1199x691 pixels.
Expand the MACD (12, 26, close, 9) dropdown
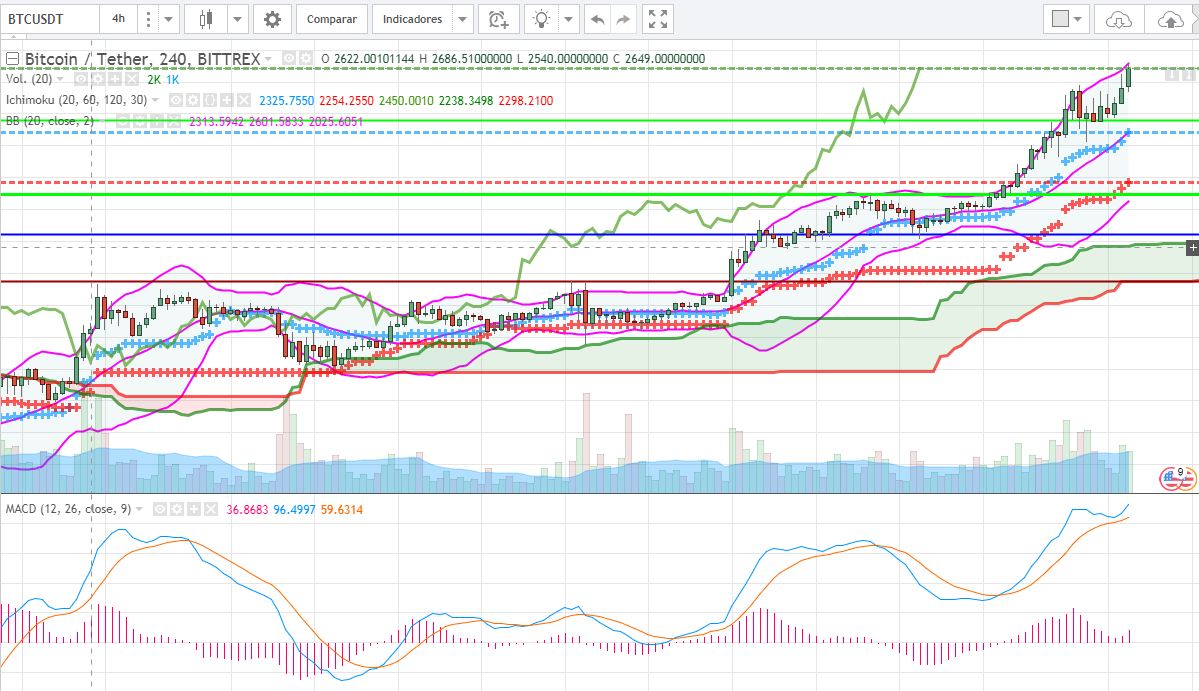(139, 509)
